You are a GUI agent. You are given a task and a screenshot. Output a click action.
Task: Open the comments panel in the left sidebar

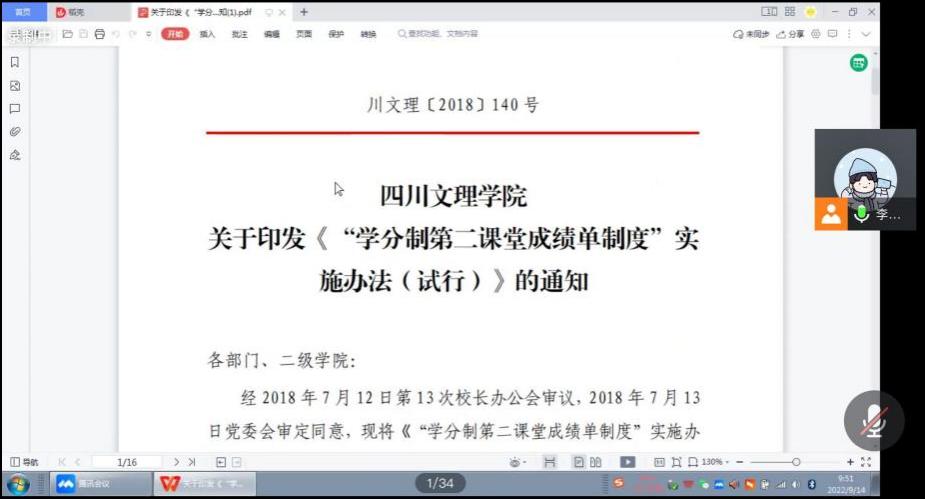coord(15,109)
